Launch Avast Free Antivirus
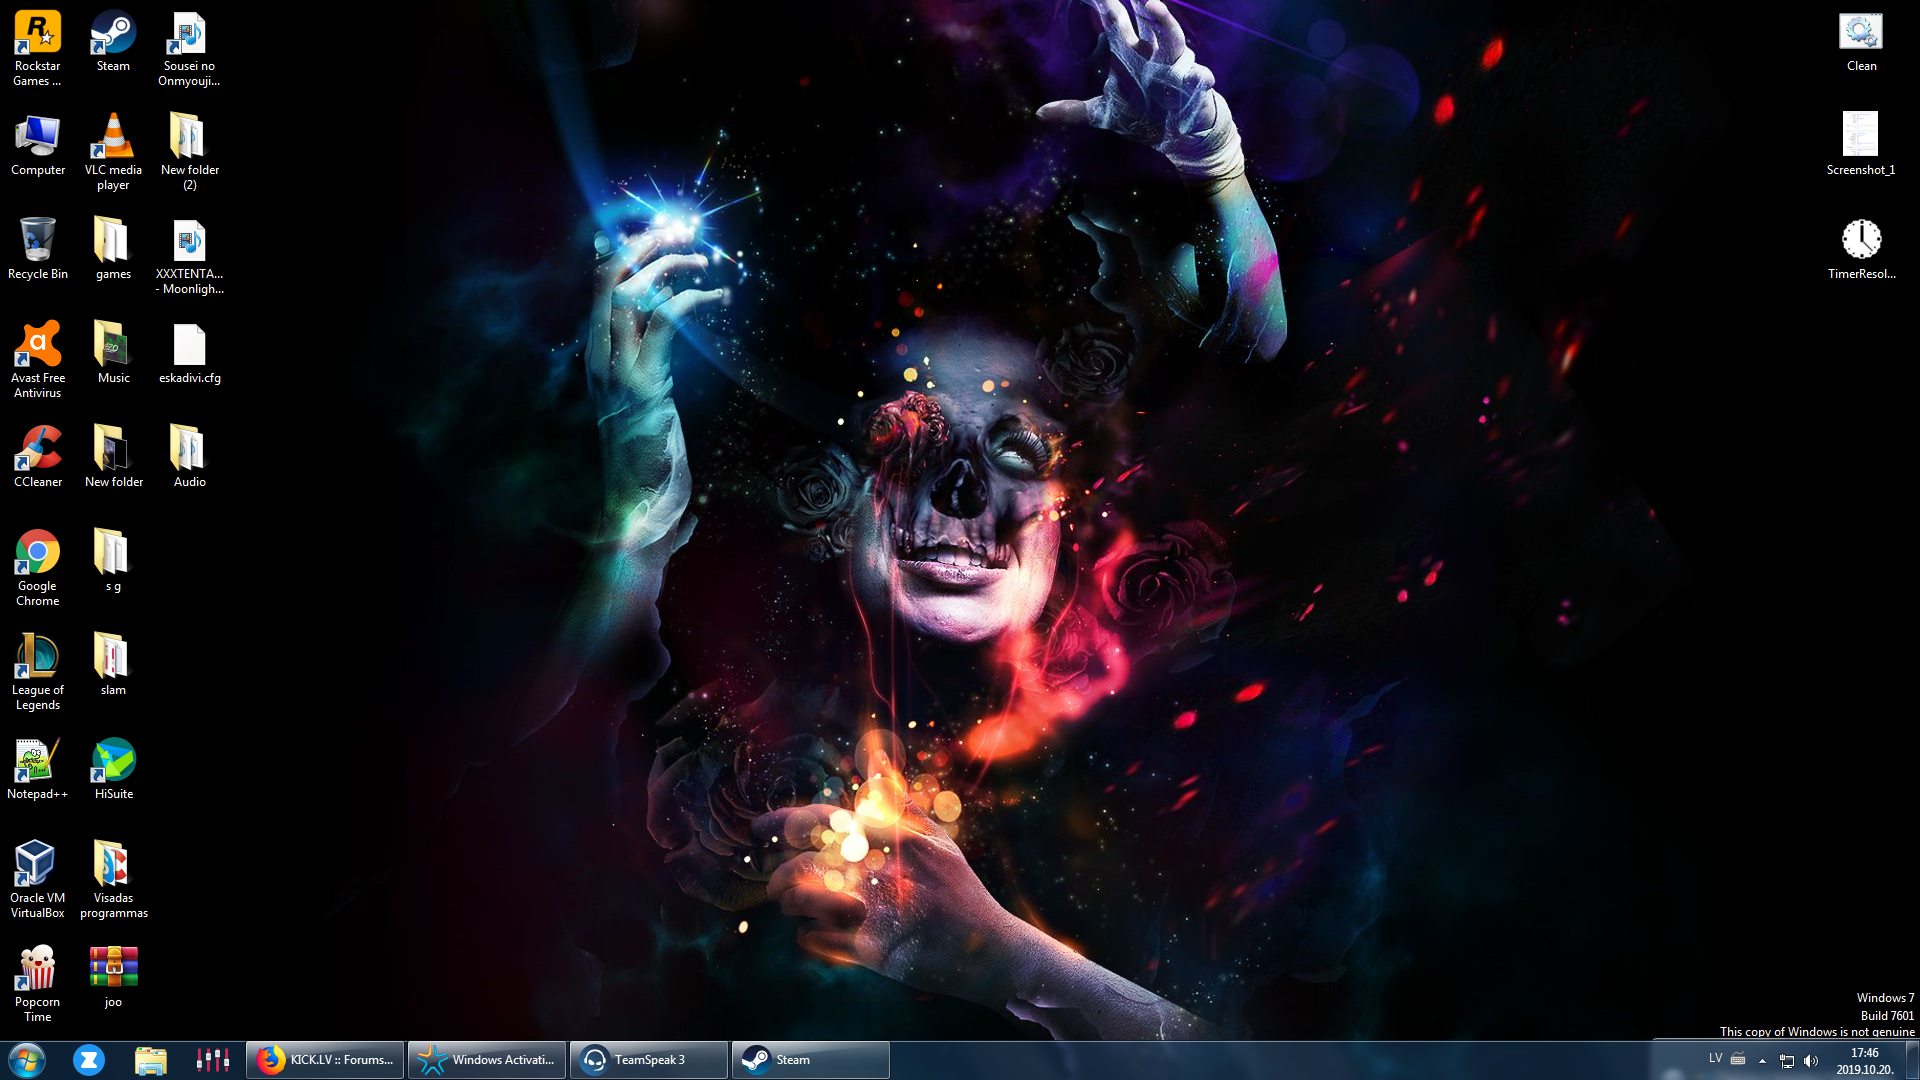 click(x=37, y=360)
